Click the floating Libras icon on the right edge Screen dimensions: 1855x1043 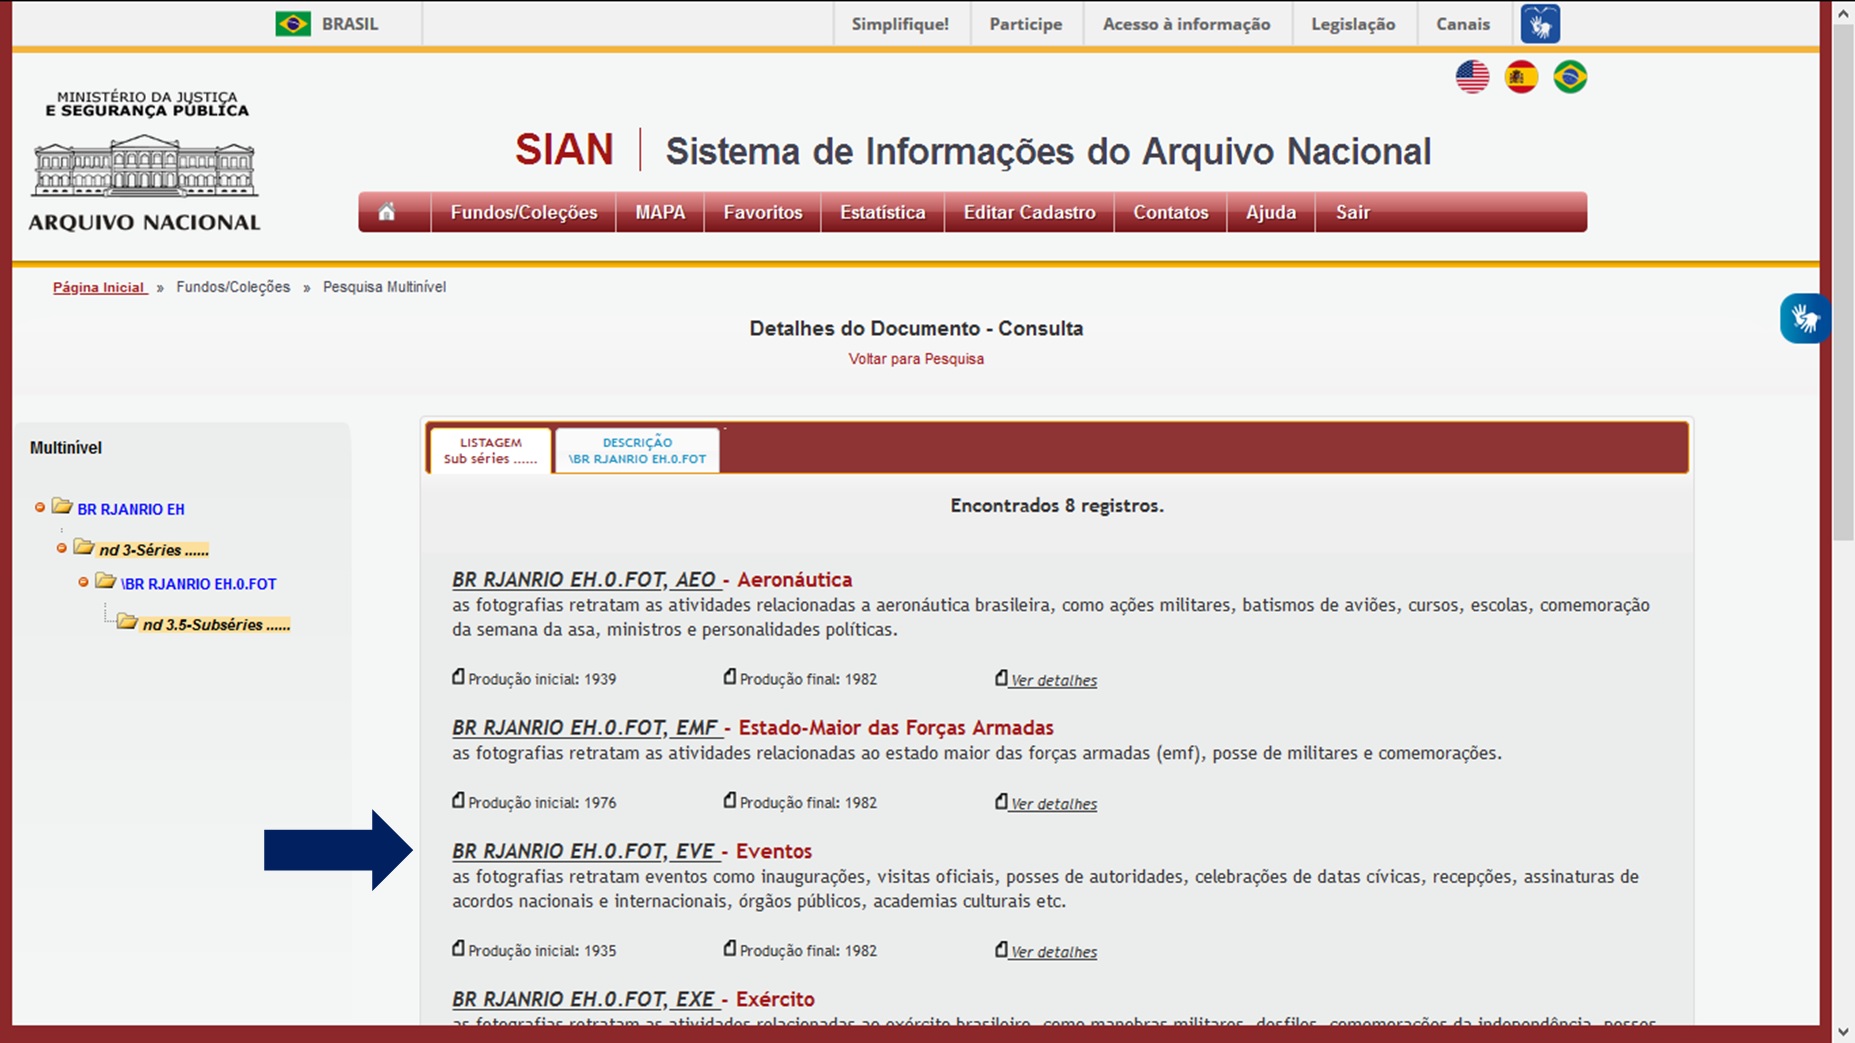coord(1806,318)
